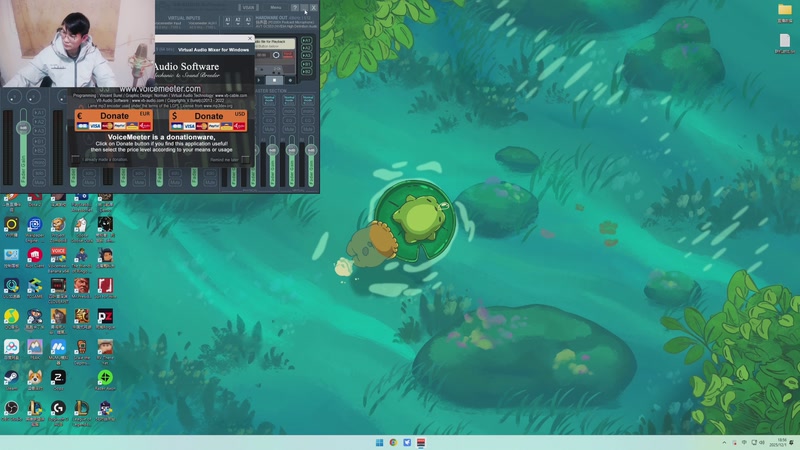Mute the first input strip
800x450 pixels.
[39, 182]
